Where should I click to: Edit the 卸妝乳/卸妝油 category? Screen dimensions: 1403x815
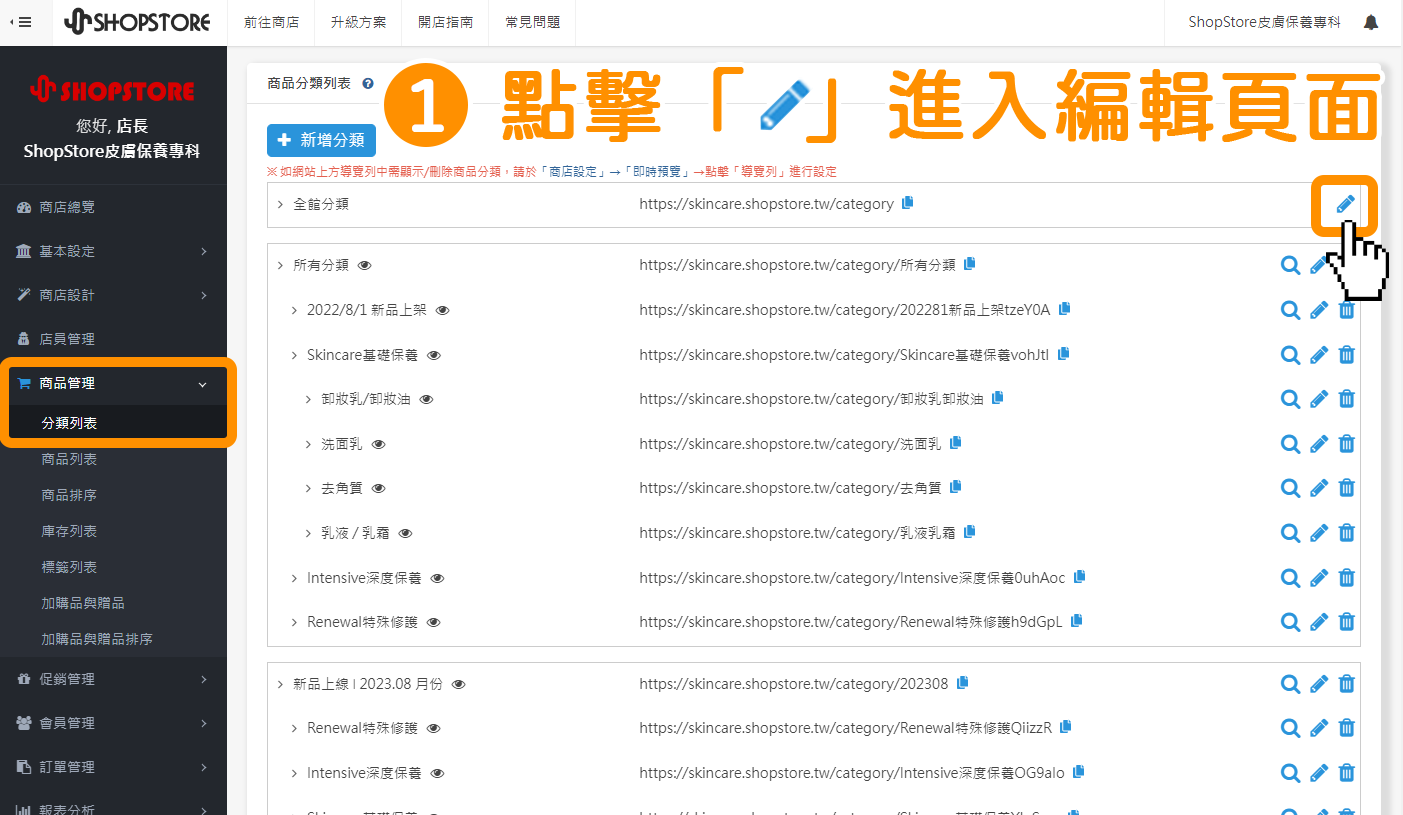coord(1319,399)
